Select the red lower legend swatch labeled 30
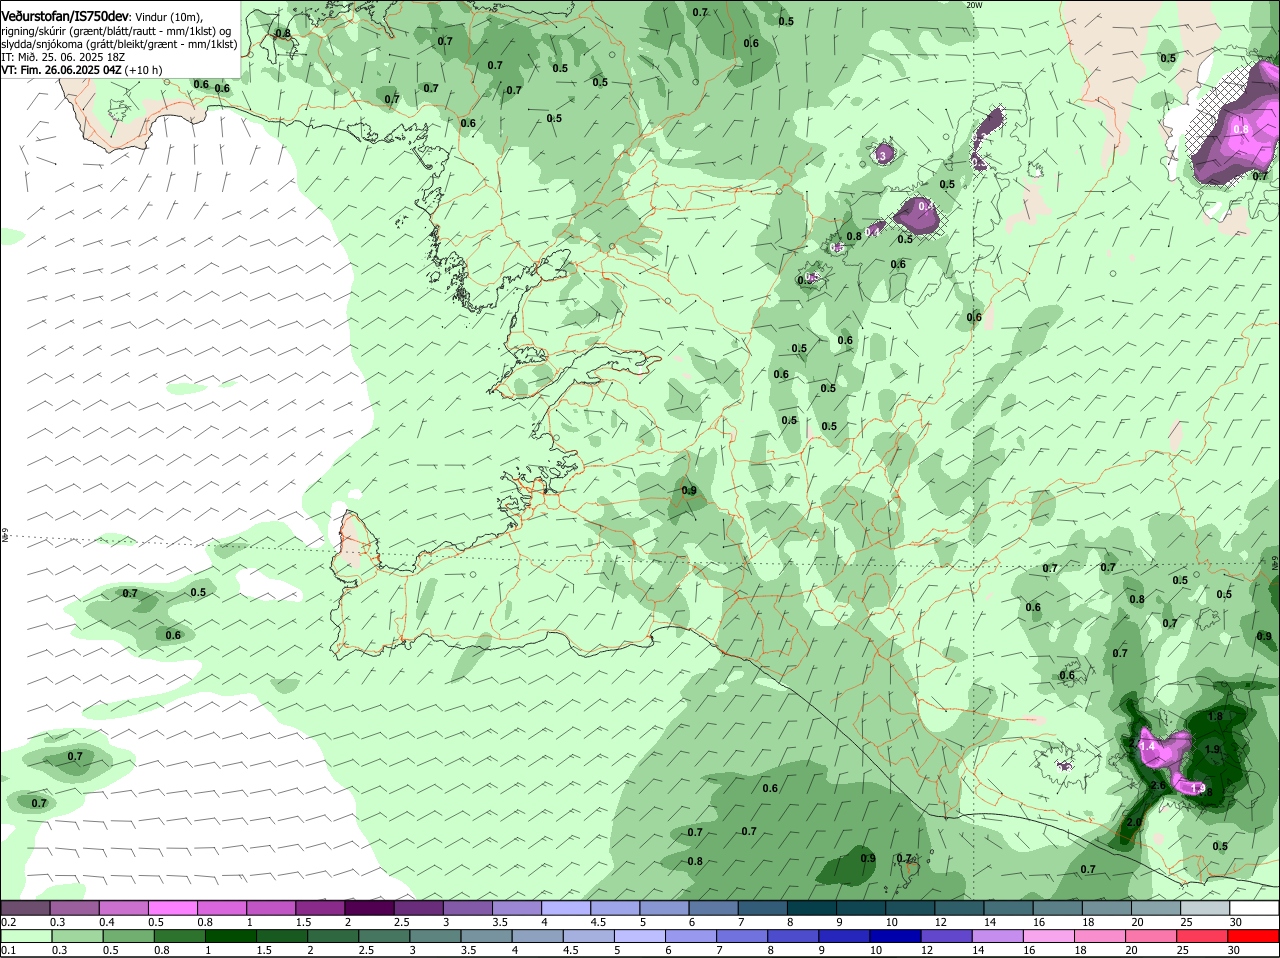The image size is (1280, 958). click(x=1254, y=937)
